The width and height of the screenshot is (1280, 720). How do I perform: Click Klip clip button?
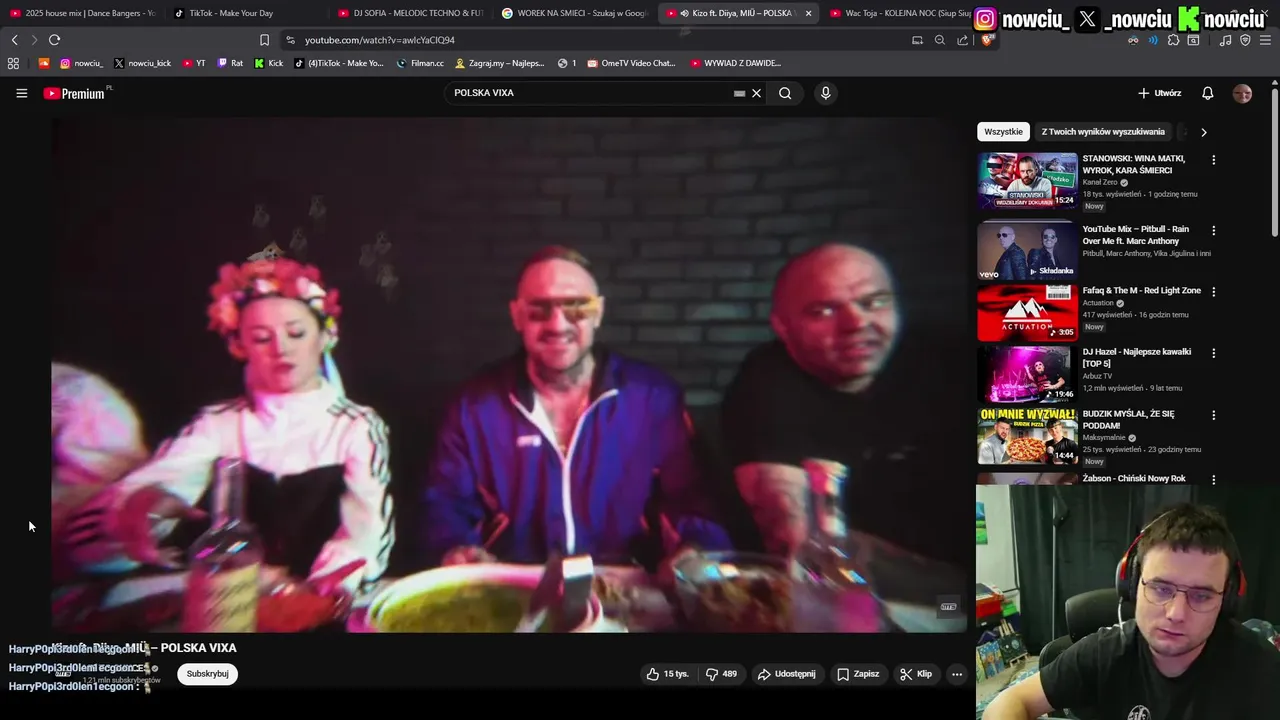pos(915,674)
